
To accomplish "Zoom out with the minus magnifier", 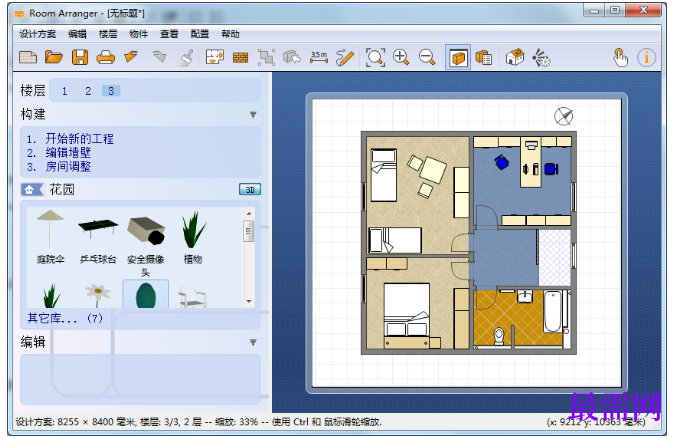I will [x=427, y=57].
